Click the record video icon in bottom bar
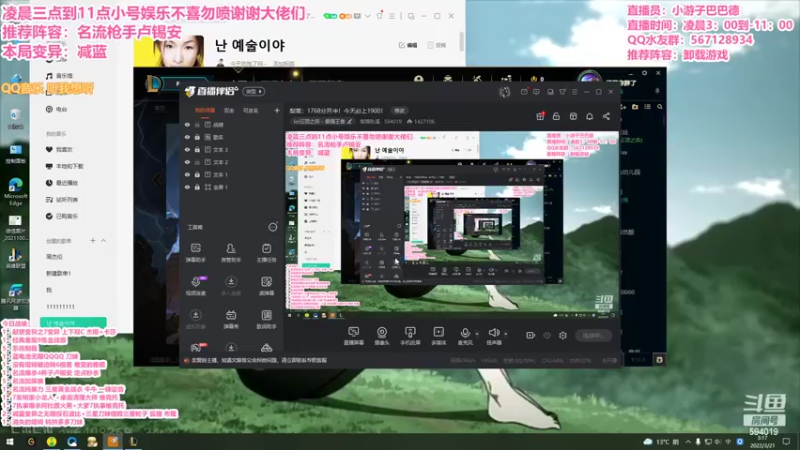 pyautogui.click(x=531, y=335)
